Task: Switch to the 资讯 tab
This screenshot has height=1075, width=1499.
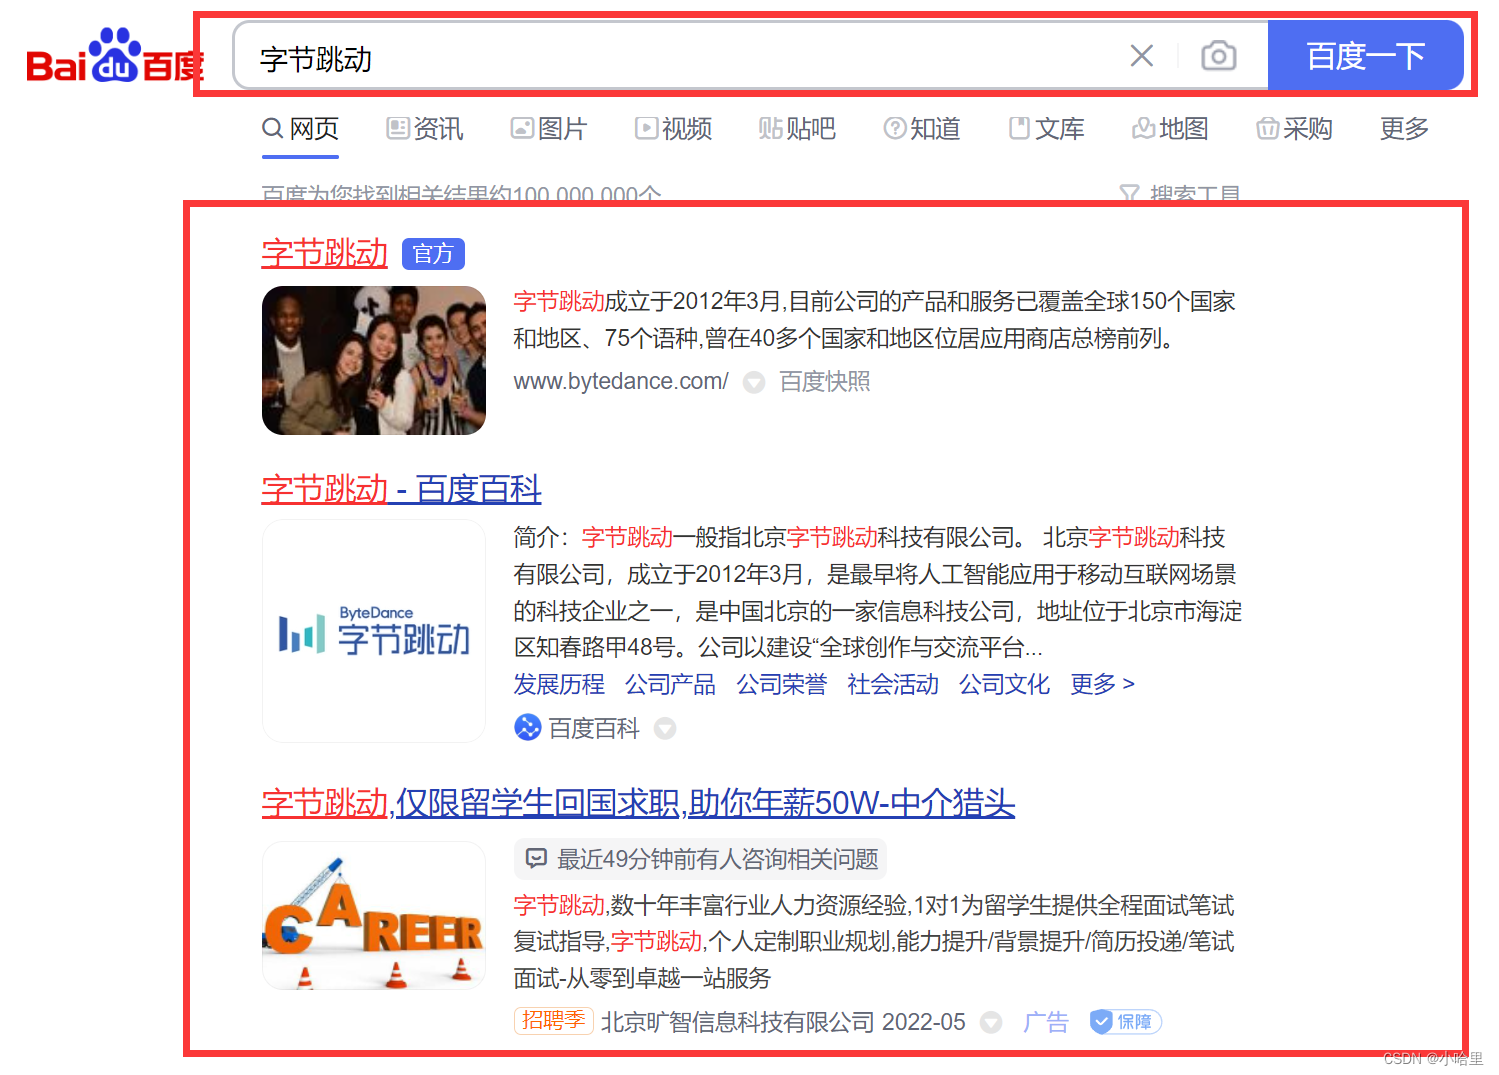Action: click(x=425, y=129)
